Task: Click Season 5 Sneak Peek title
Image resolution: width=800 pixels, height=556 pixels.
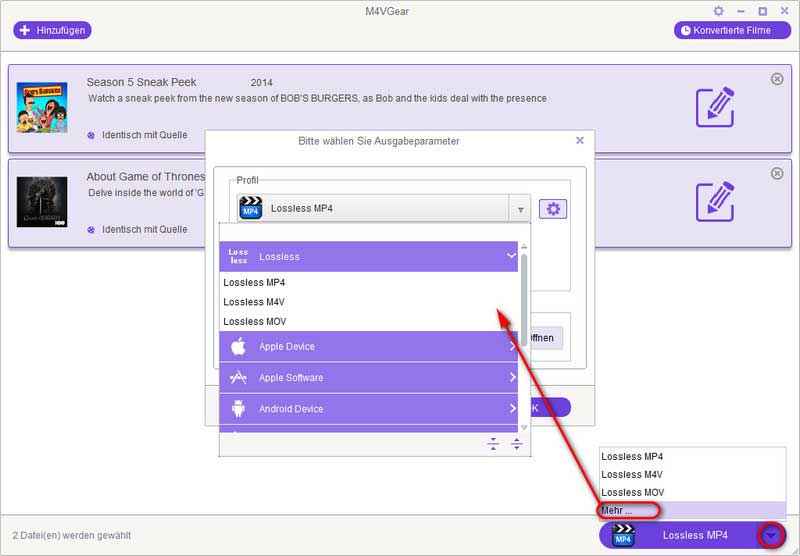Action: (141, 82)
